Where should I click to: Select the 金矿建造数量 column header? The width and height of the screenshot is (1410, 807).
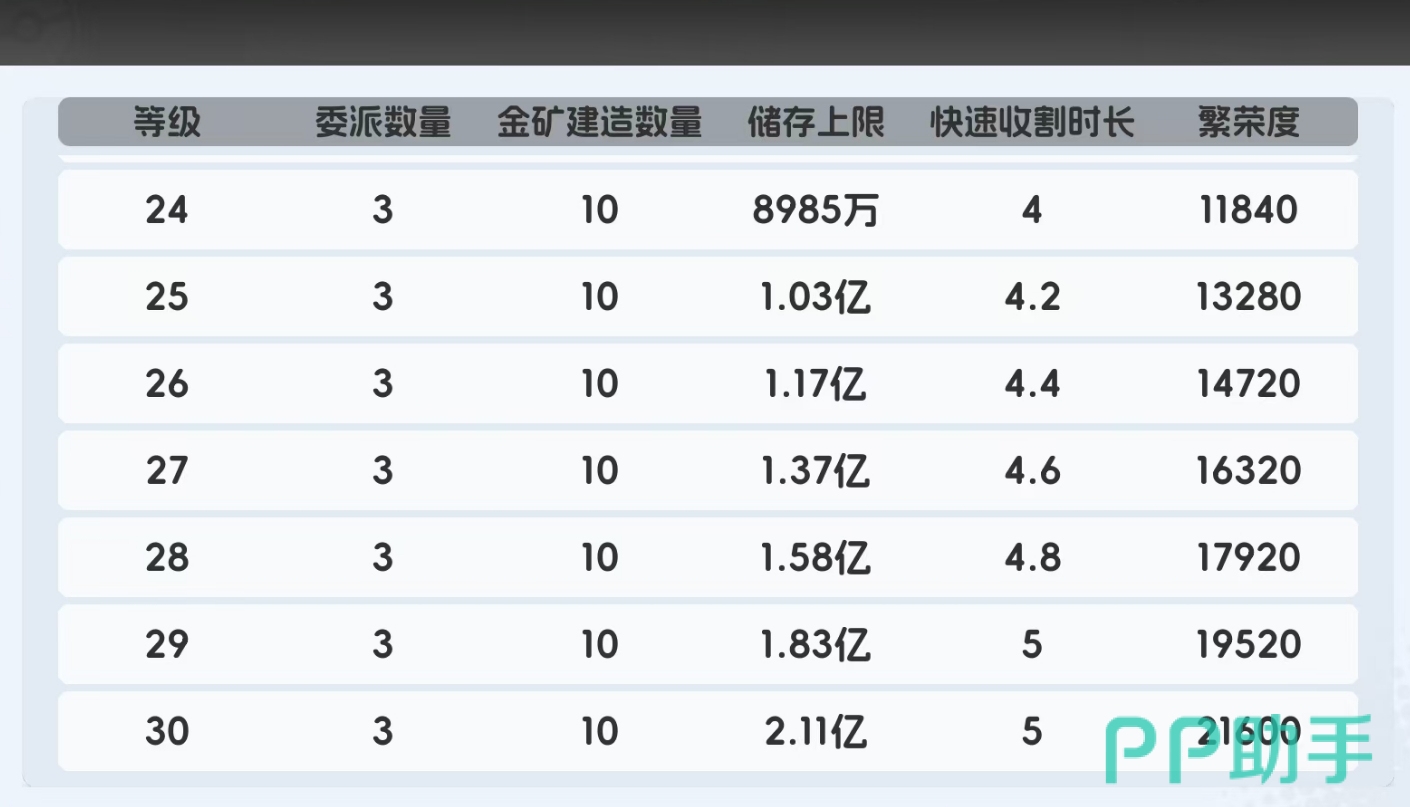click(599, 123)
